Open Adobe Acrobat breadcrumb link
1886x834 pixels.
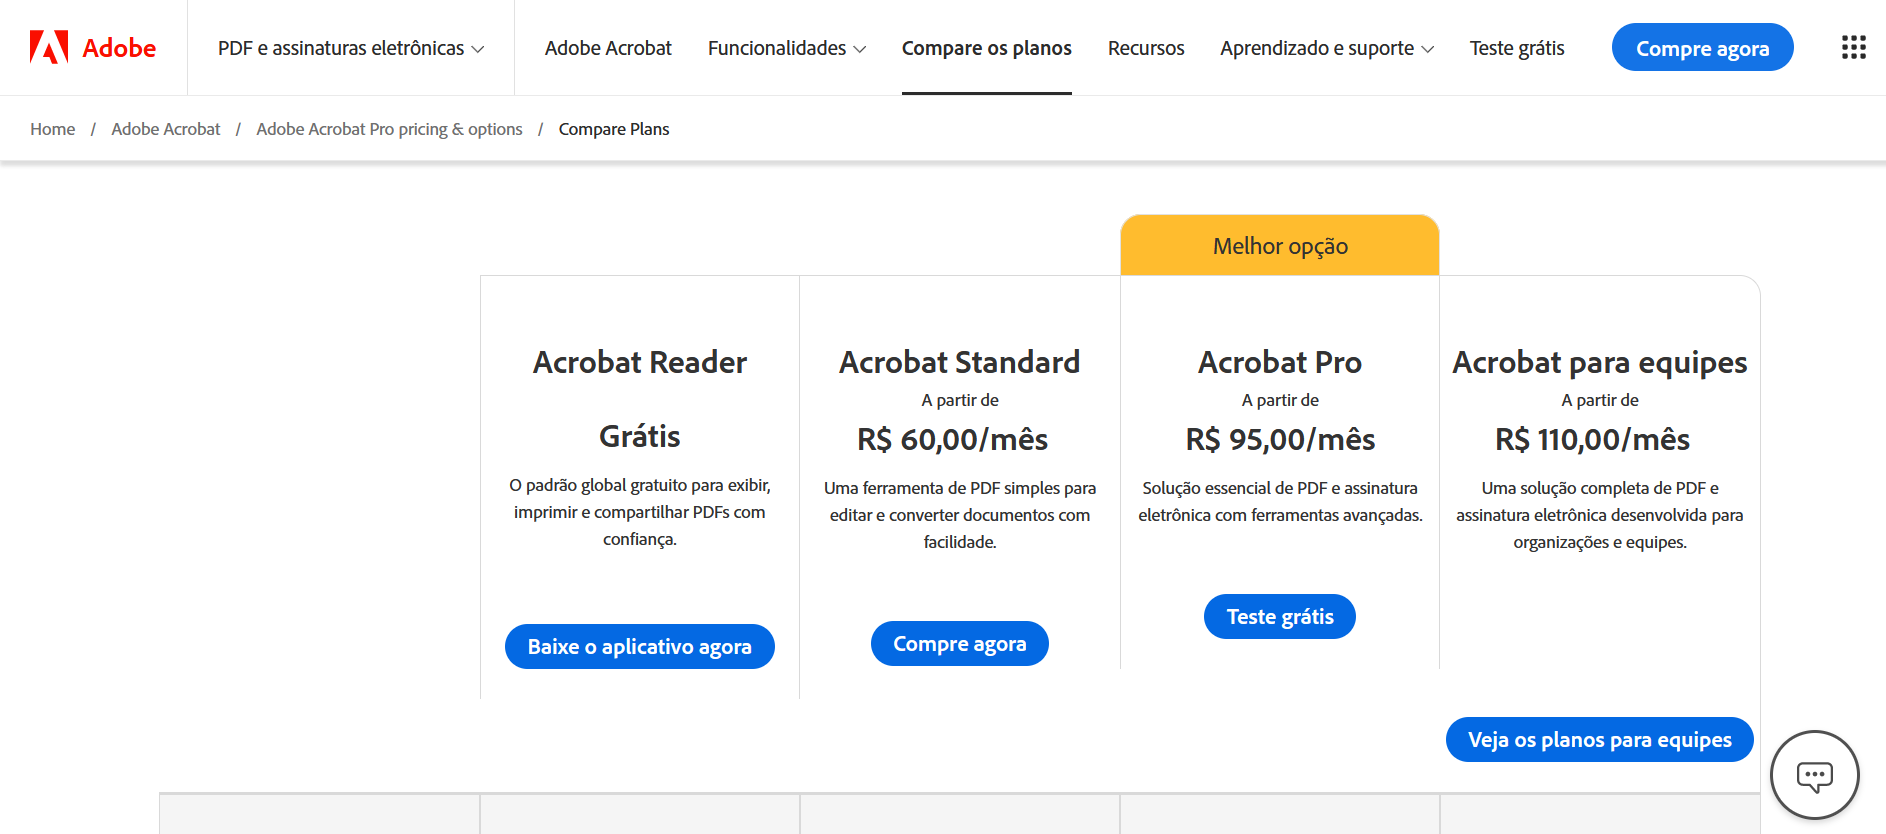166,128
